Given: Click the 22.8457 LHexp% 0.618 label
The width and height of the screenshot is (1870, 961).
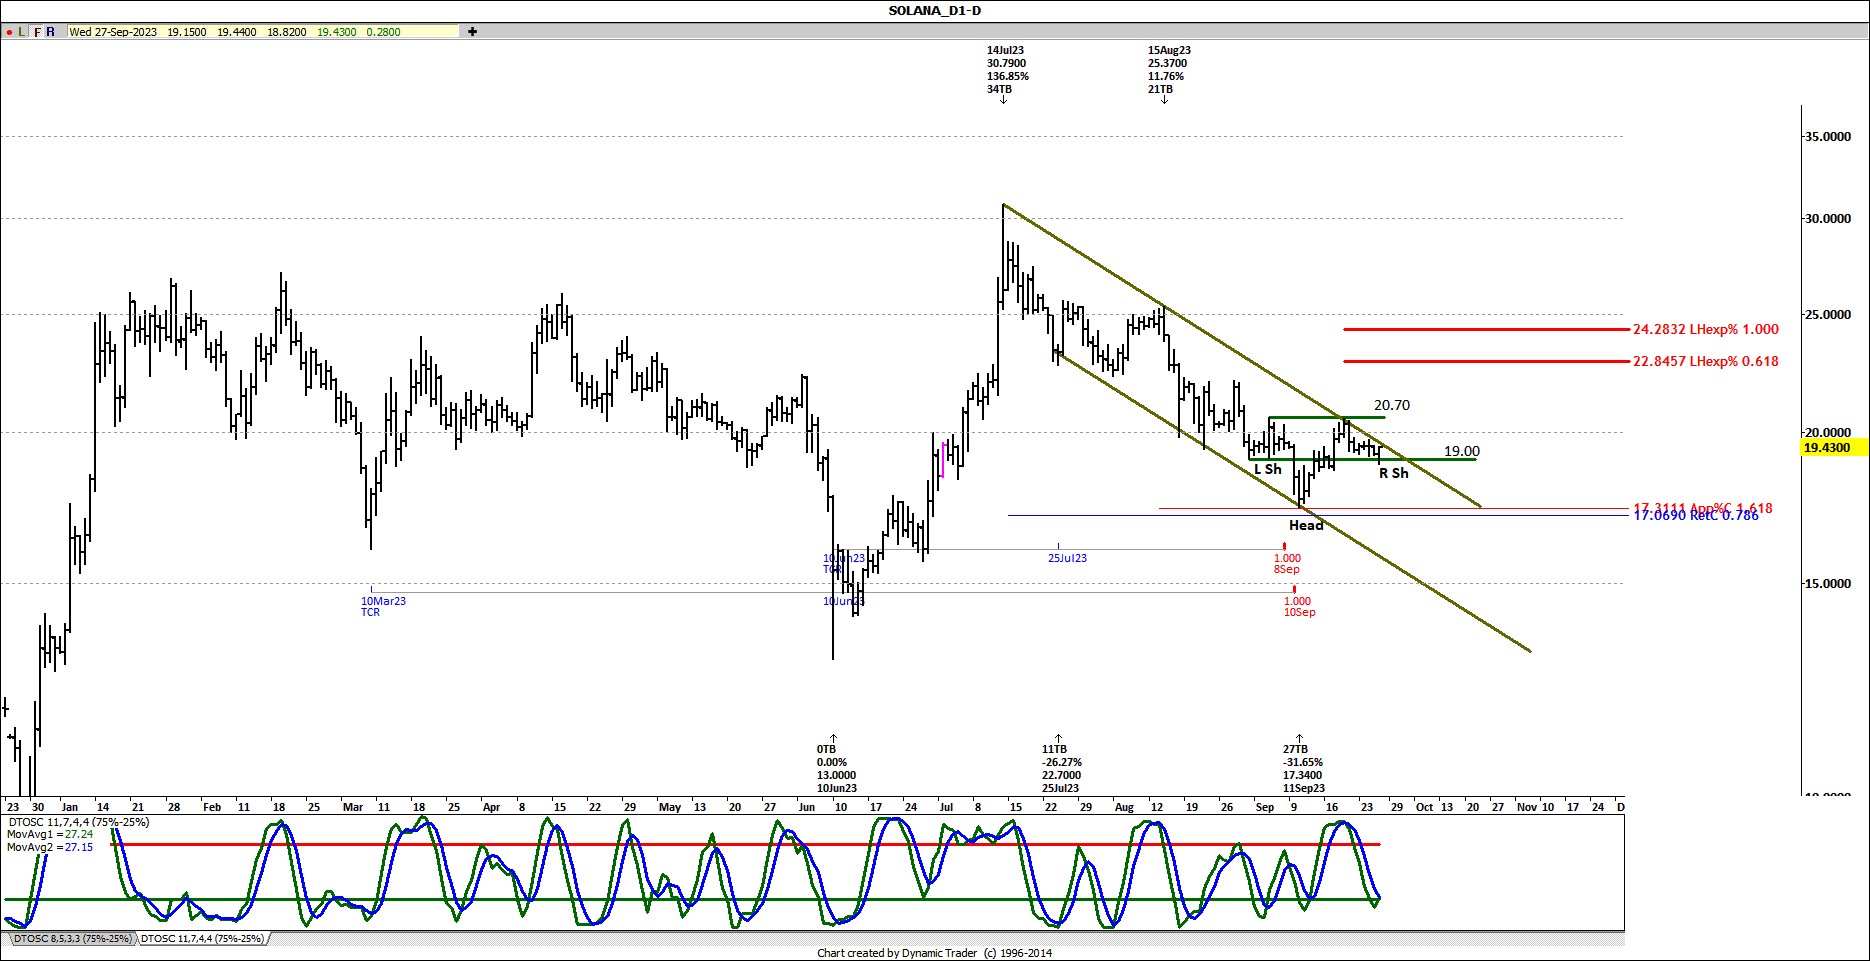Looking at the screenshot, I should (x=1706, y=361).
